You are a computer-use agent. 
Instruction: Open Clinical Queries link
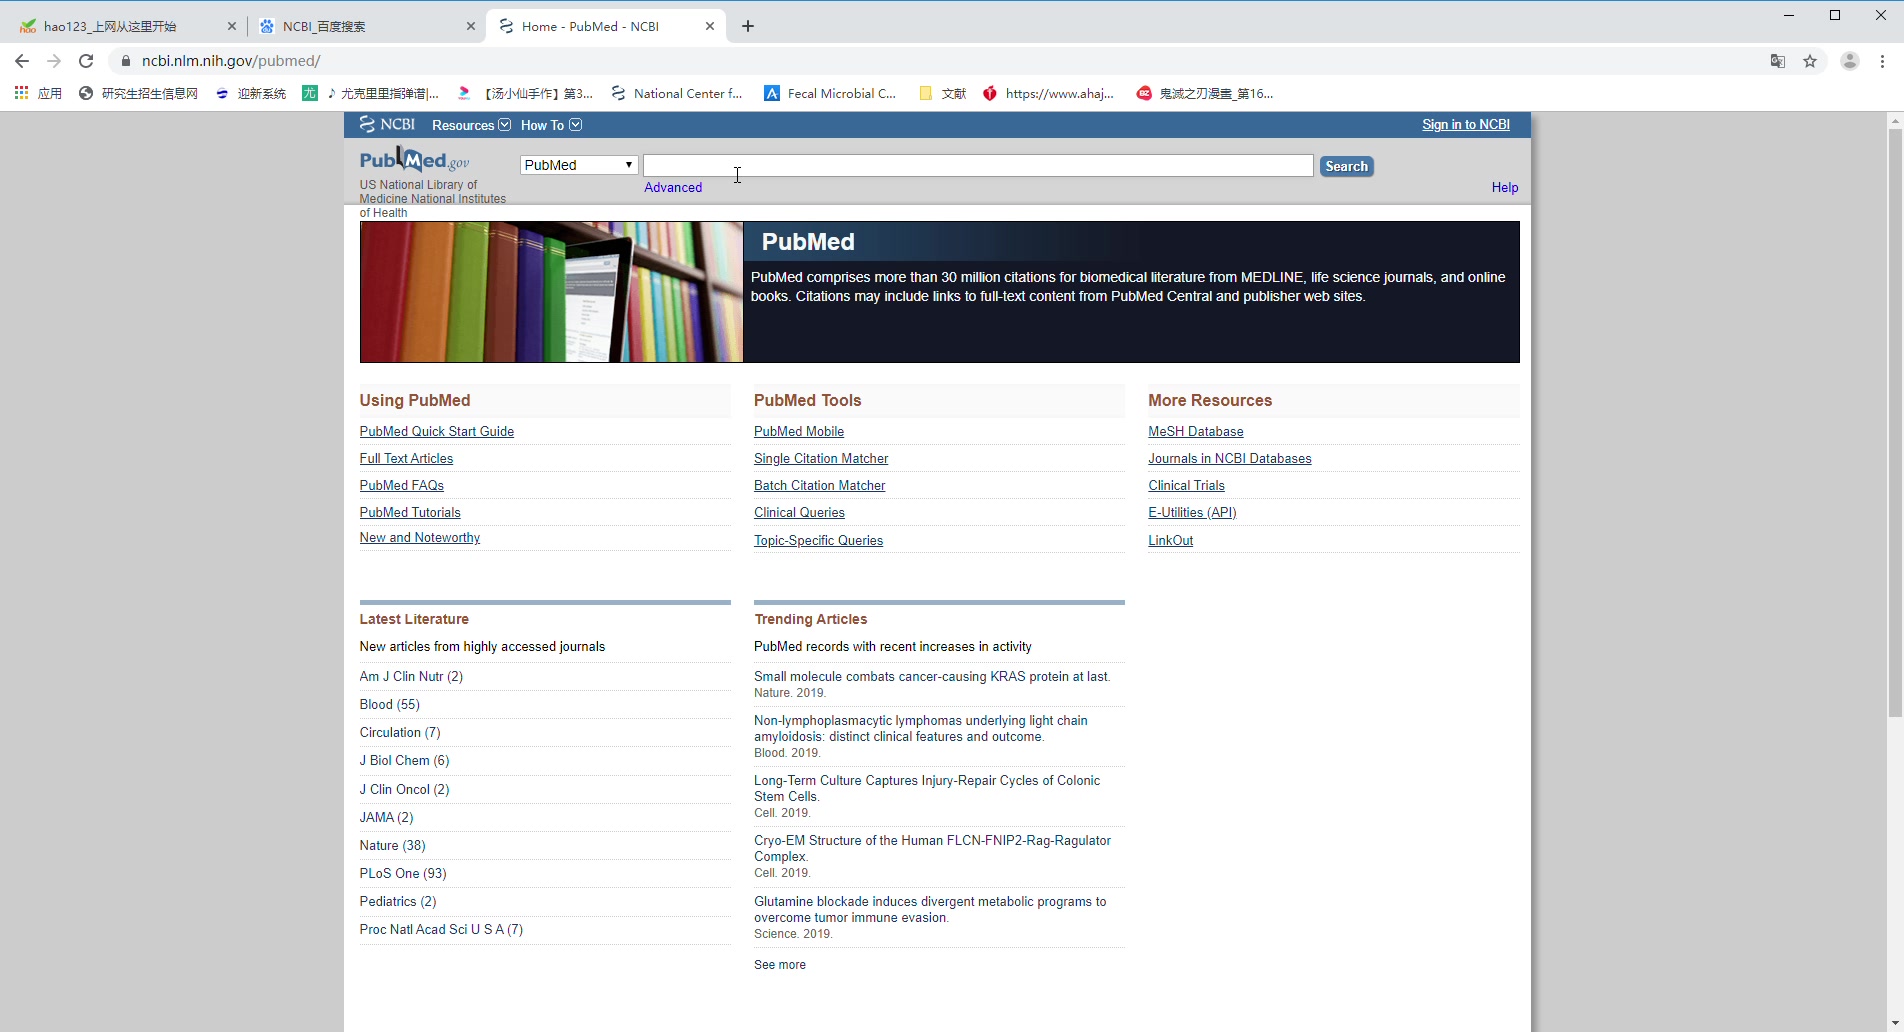point(799,512)
